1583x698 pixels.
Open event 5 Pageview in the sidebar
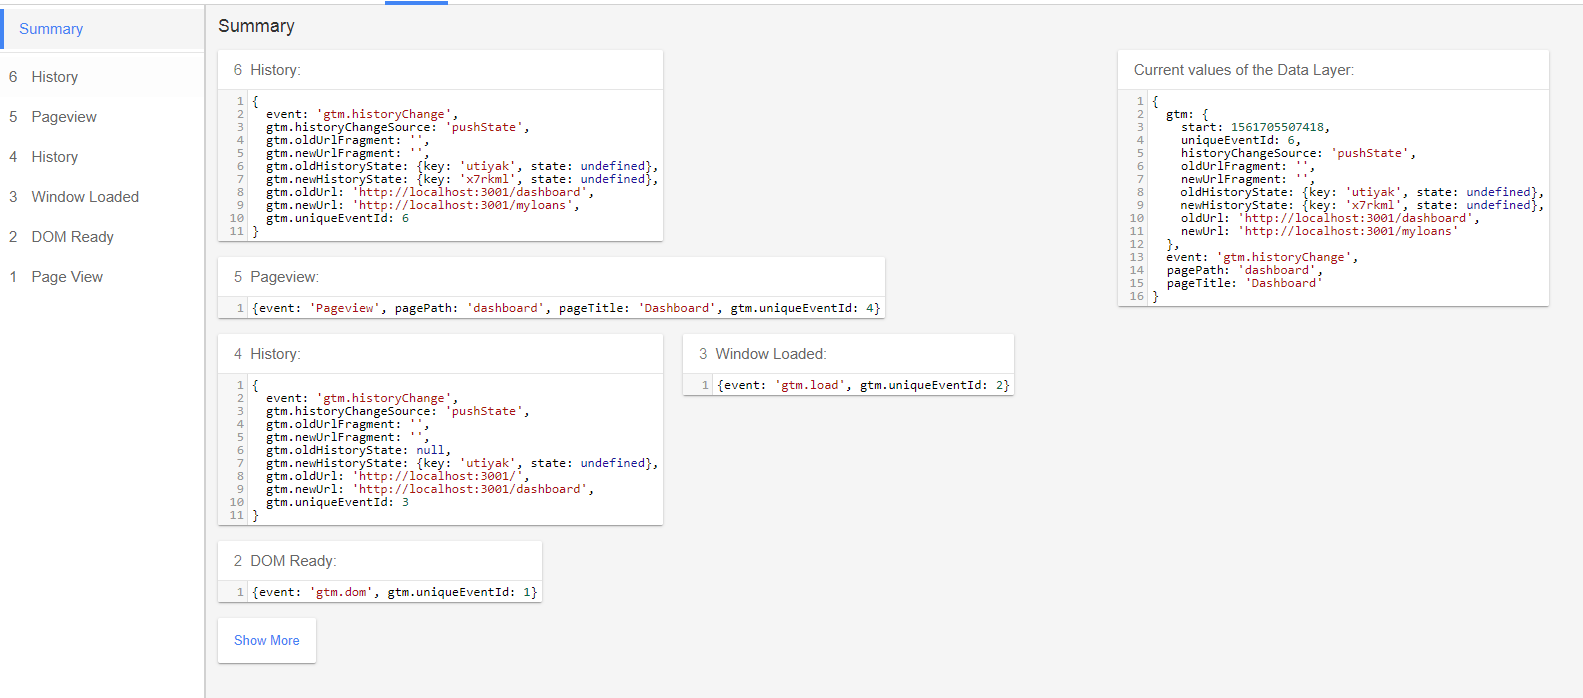(103, 117)
